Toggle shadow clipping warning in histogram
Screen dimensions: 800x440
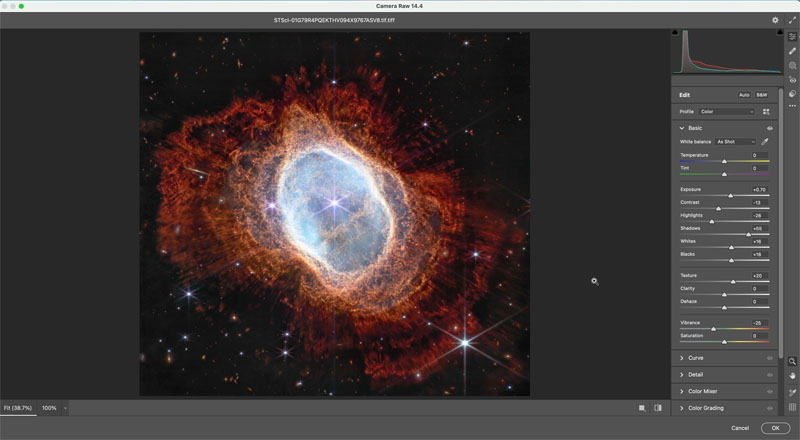675,32
